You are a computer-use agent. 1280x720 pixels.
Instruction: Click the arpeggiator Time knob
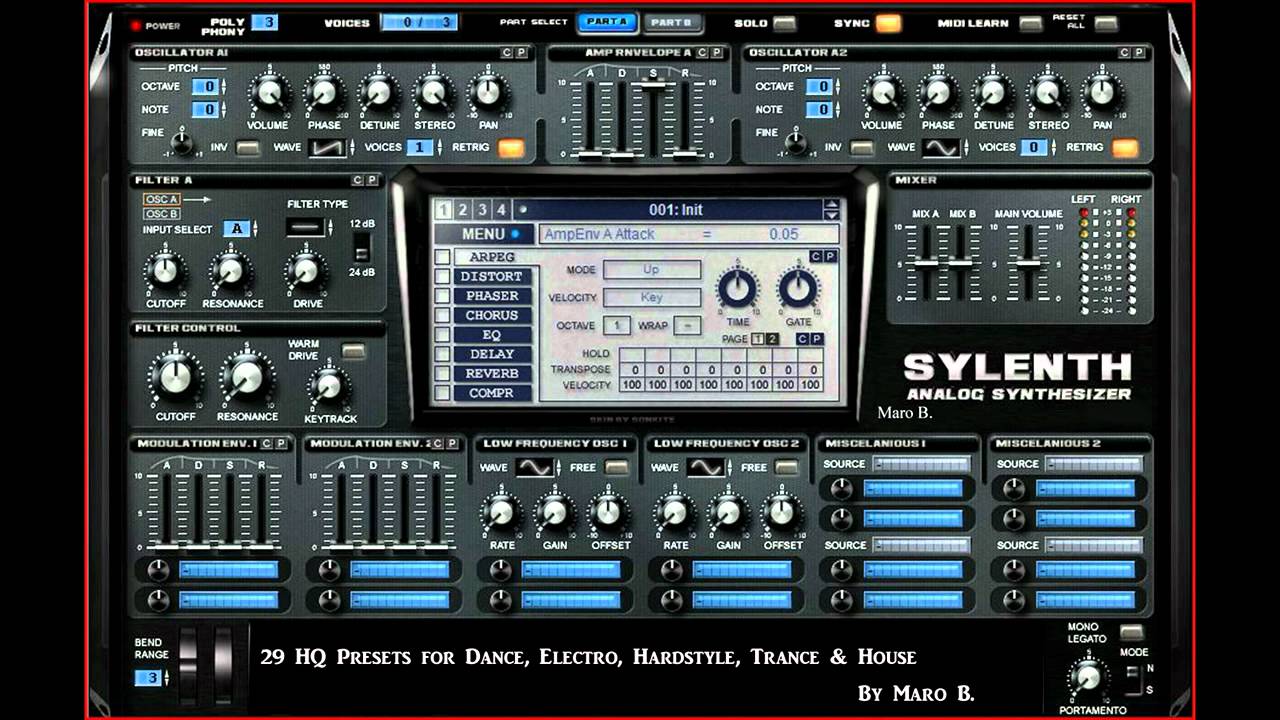tap(737, 289)
